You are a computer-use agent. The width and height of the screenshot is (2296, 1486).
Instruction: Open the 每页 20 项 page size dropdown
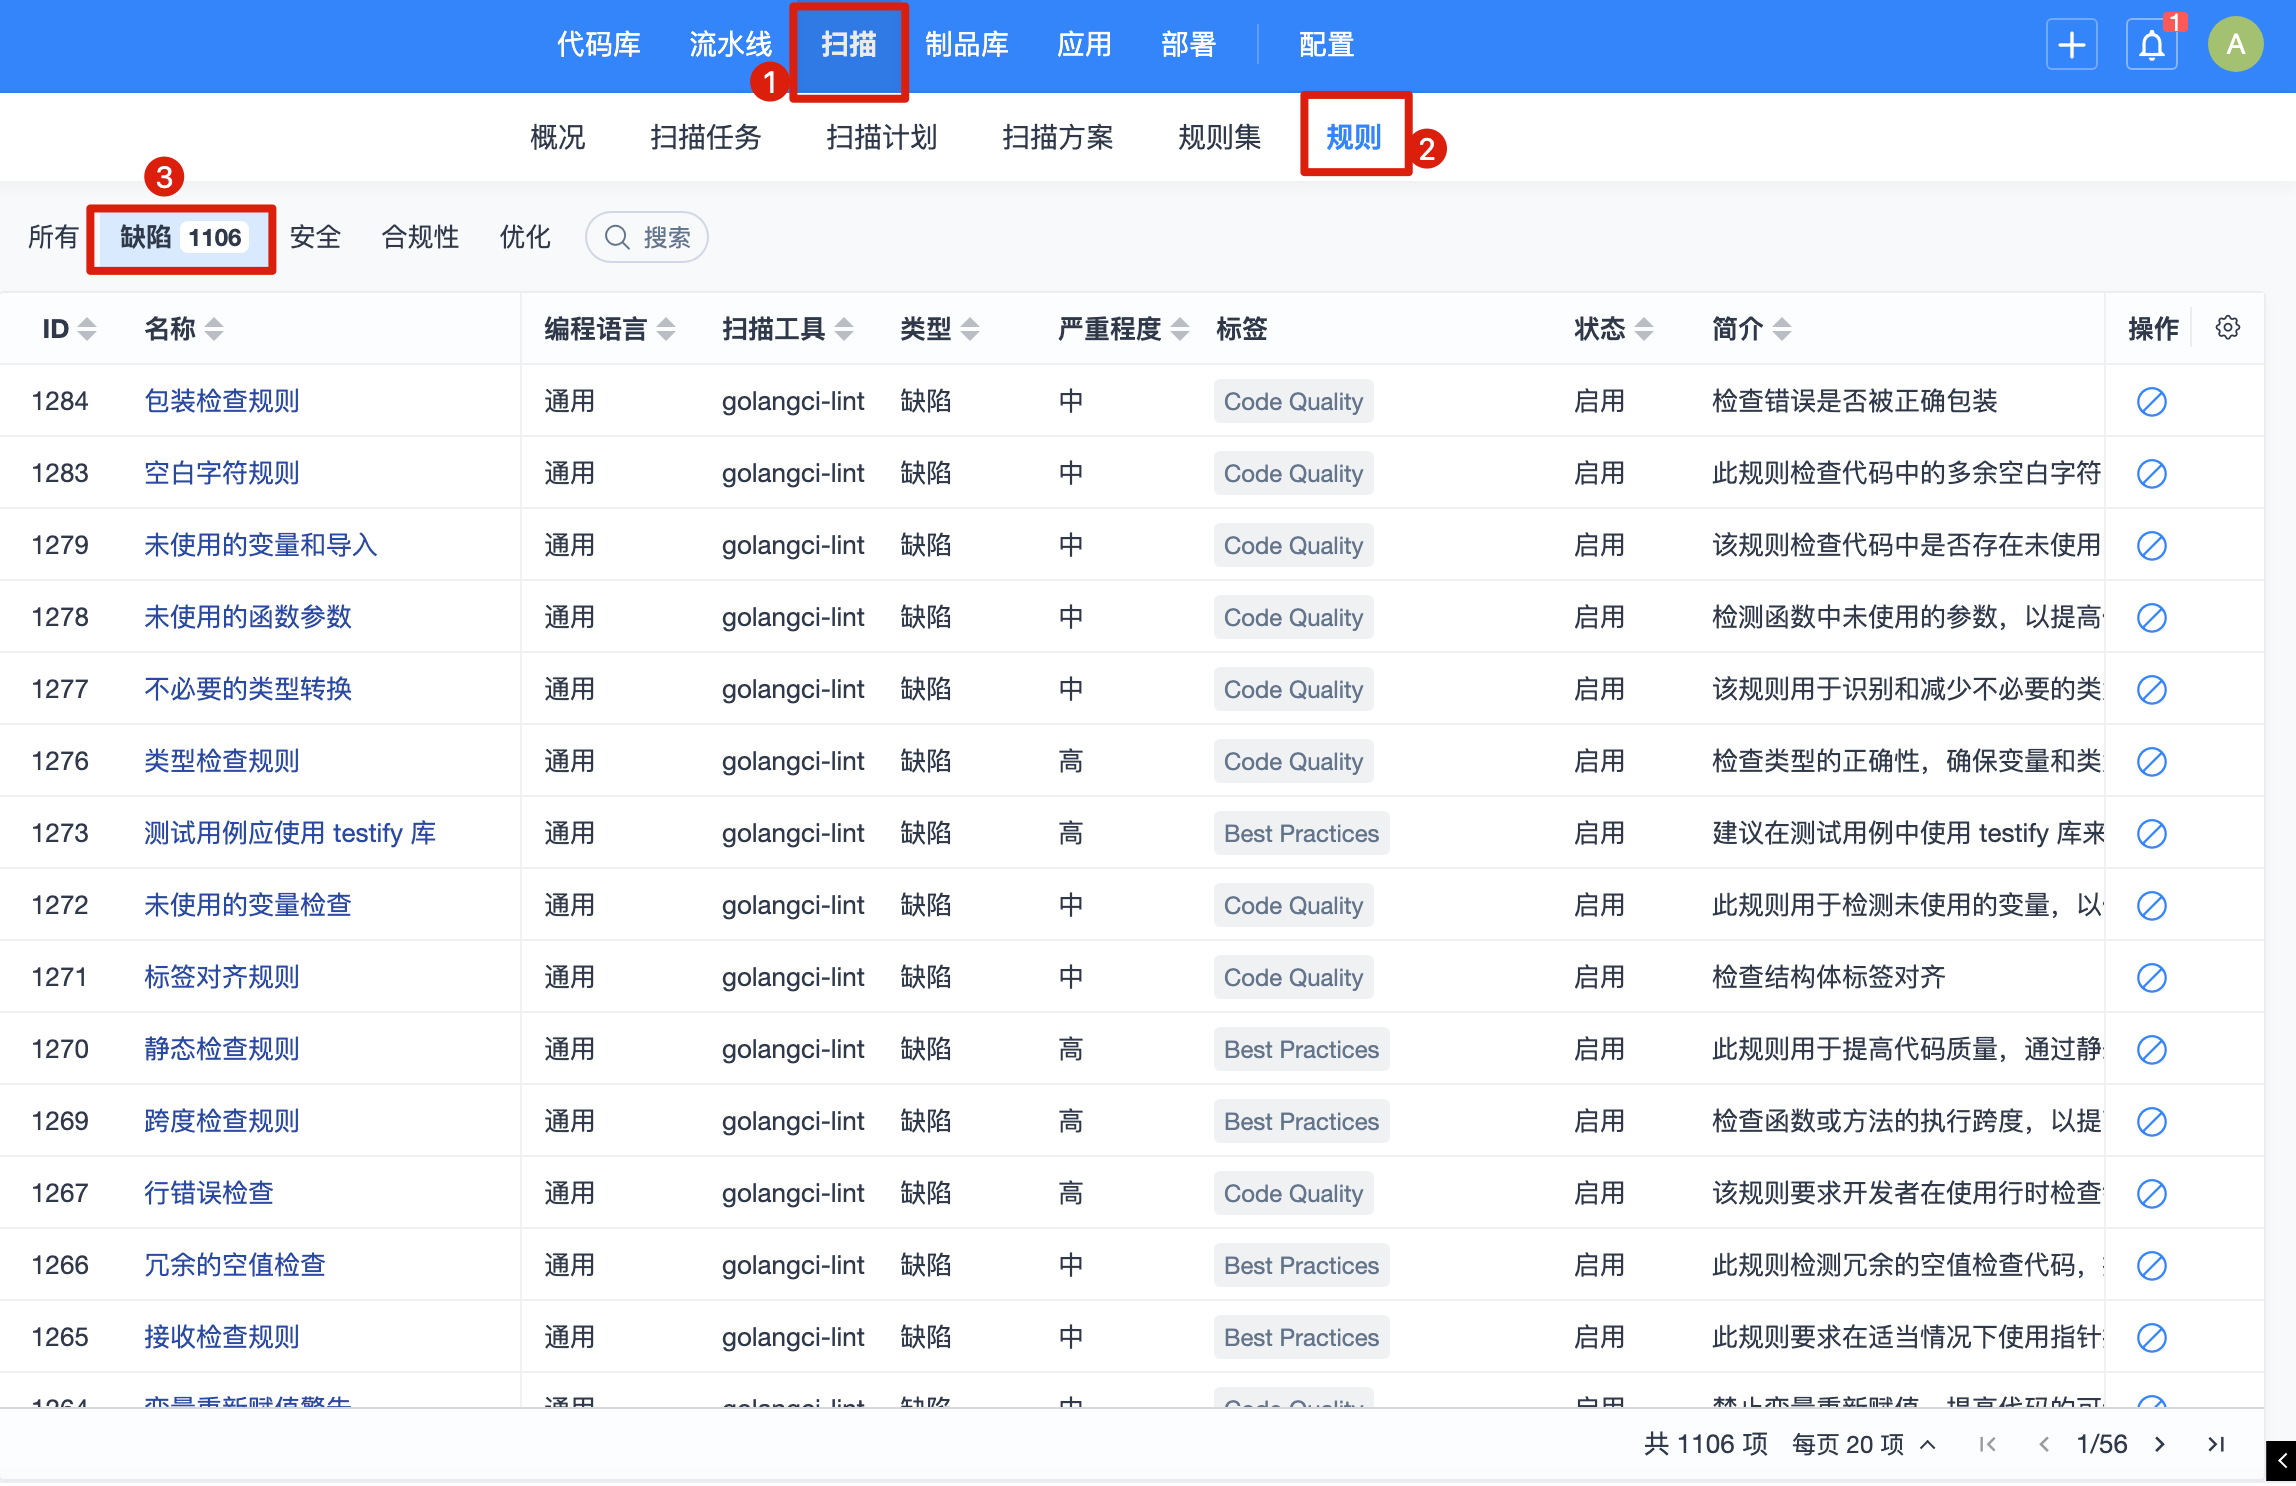click(1864, 1444)
